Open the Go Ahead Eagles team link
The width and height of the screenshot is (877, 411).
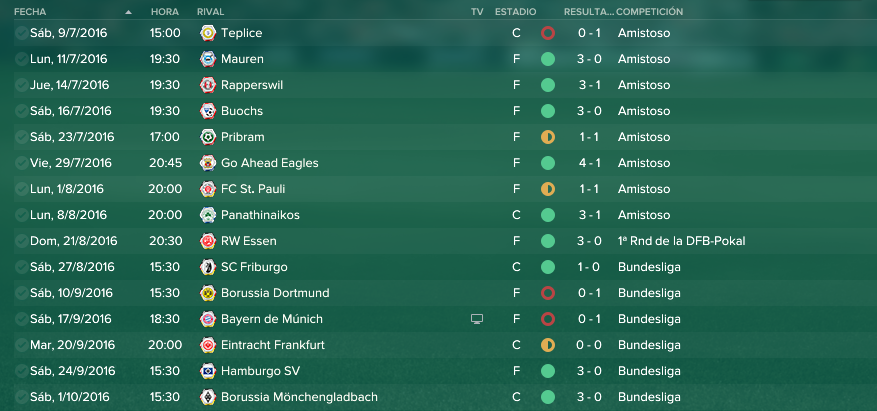pos(270,163)
